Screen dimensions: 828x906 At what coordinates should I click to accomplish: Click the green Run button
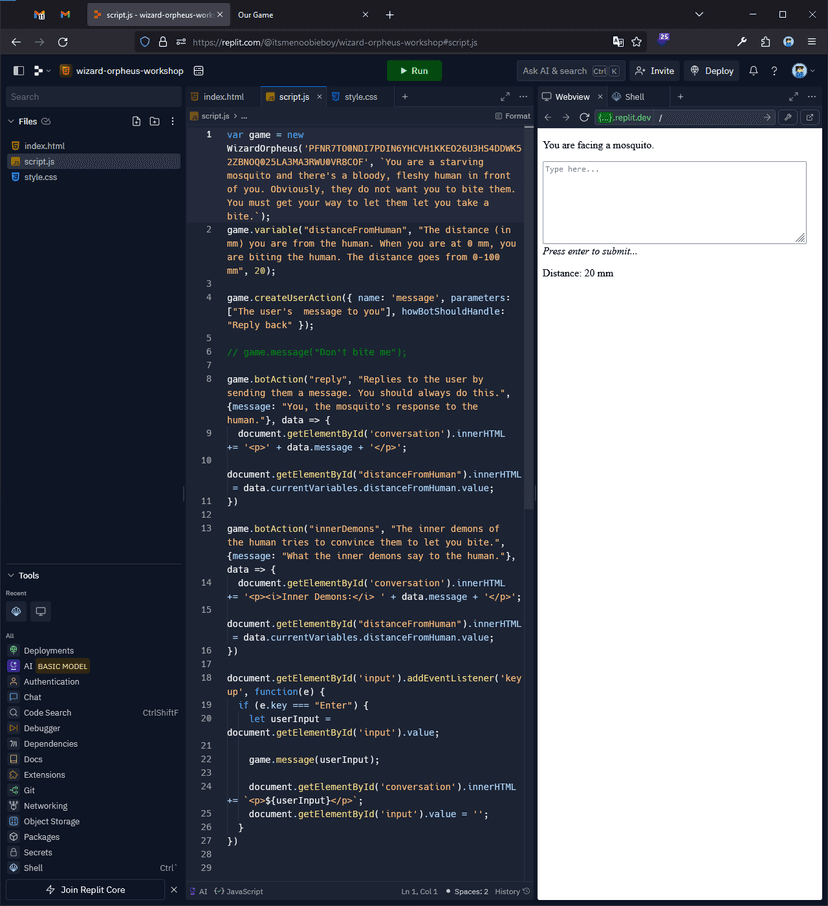click(x=414, y=71)
